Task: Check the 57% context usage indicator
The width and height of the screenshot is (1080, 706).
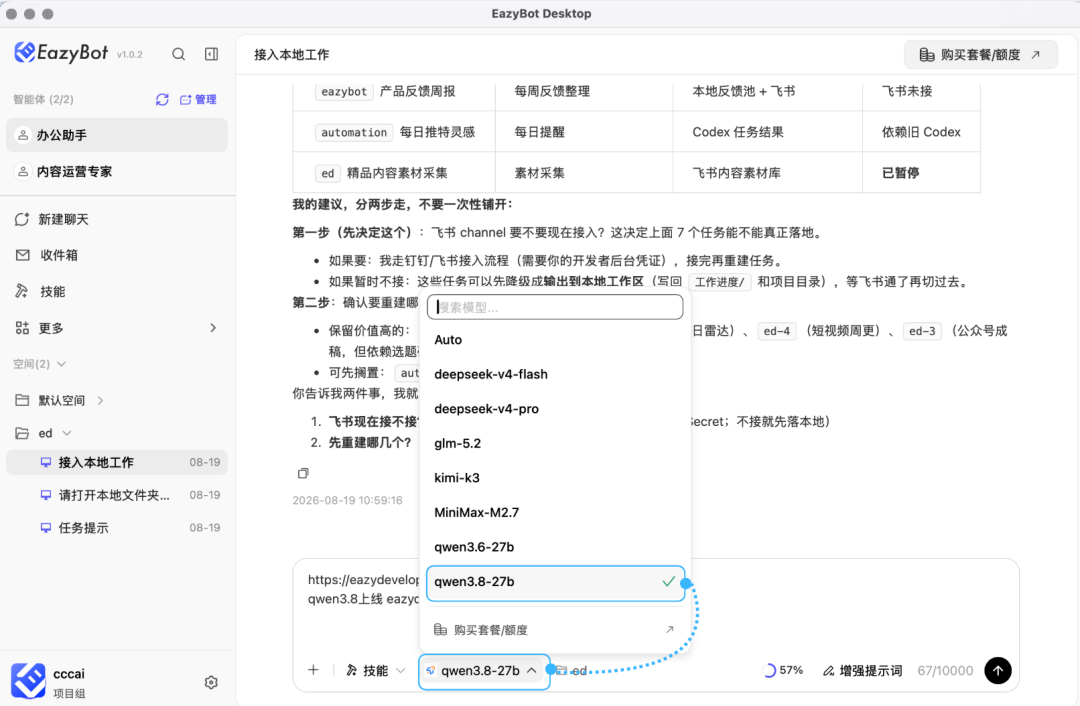Action: 784,670
